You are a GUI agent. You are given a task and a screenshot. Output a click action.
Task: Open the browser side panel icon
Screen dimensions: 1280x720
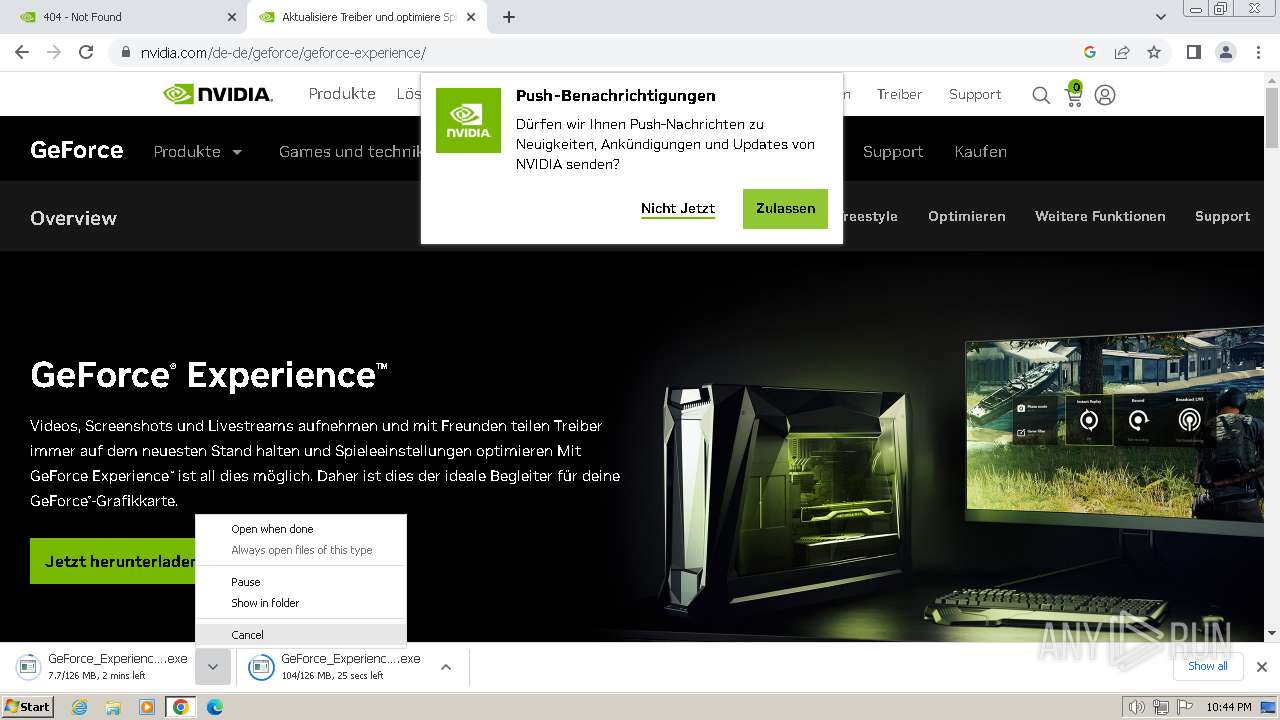pos(1193,52)
